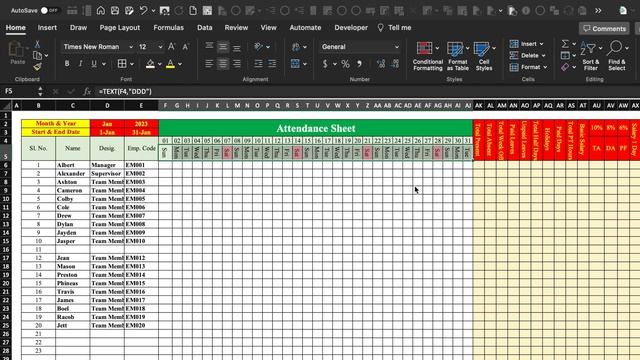Select row 6 header
Screen dimensions: 640x360
pyautogui.click(x=6, y=165)
